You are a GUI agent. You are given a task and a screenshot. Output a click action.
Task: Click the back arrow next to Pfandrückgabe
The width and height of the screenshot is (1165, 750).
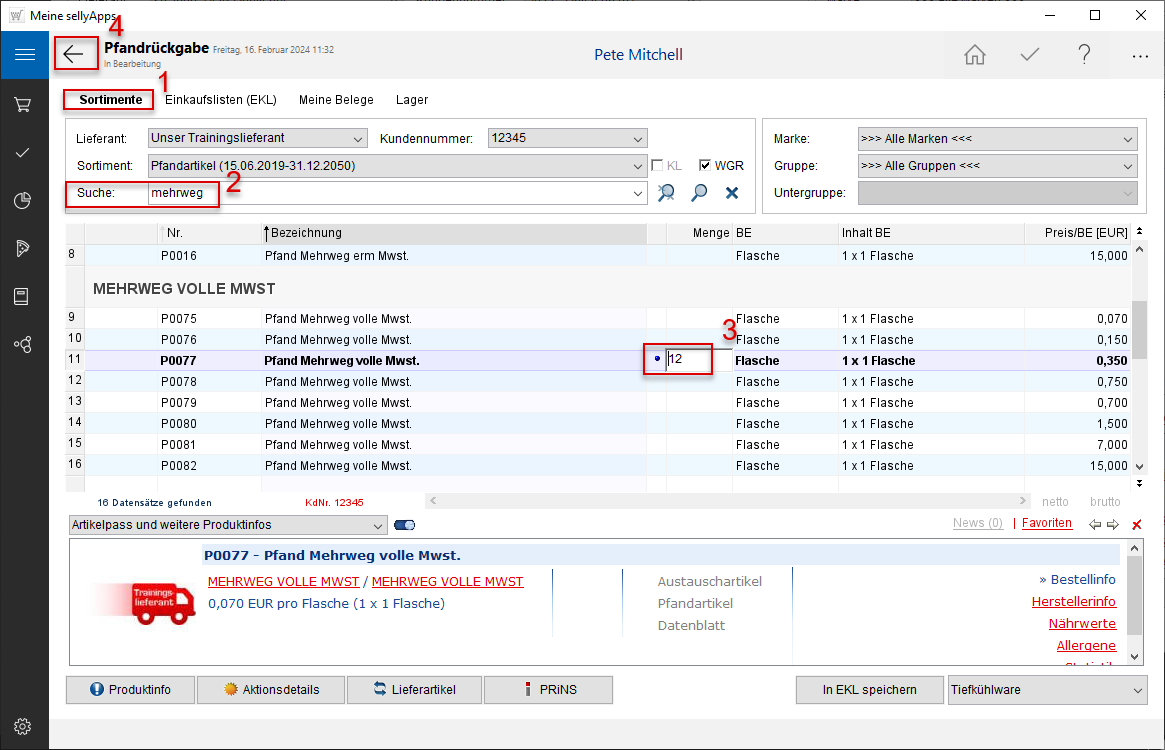click(x=75, y=54)
